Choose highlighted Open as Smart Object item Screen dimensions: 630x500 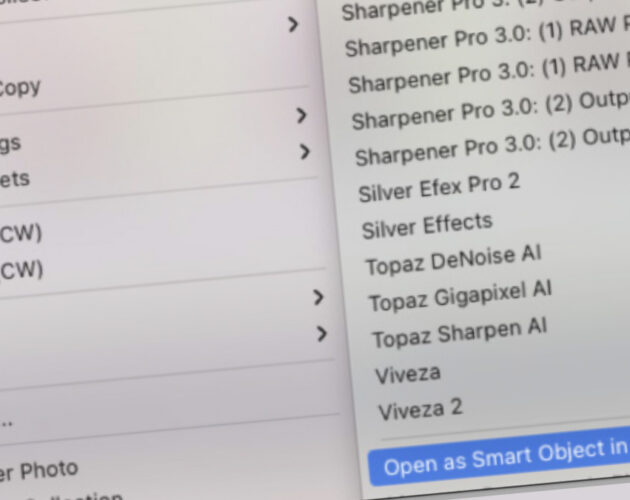click(x=499, y=457)
